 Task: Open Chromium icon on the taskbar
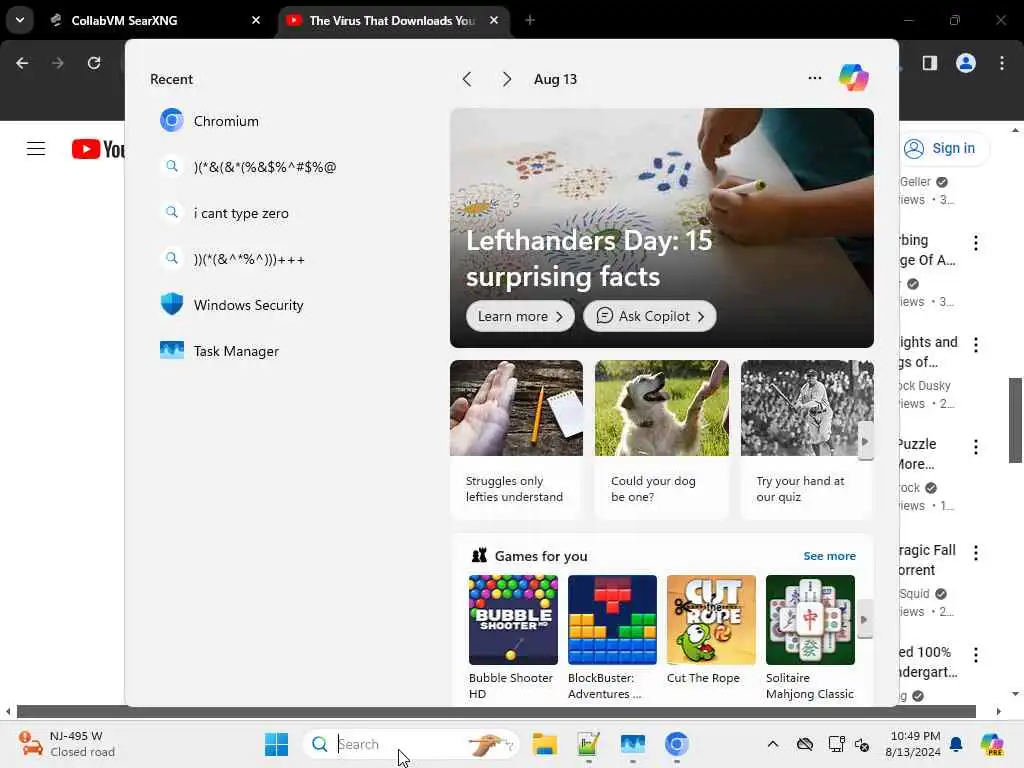point(677,744)
